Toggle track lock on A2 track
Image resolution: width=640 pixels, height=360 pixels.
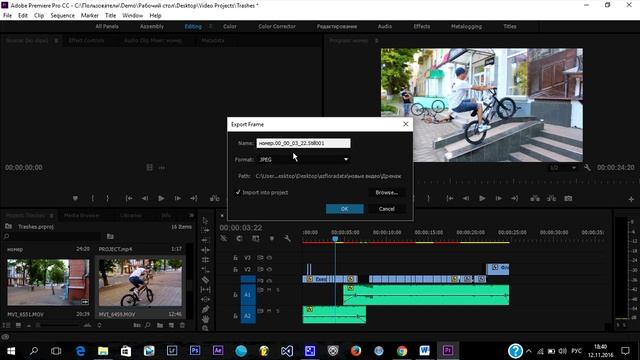coord(236,316)
